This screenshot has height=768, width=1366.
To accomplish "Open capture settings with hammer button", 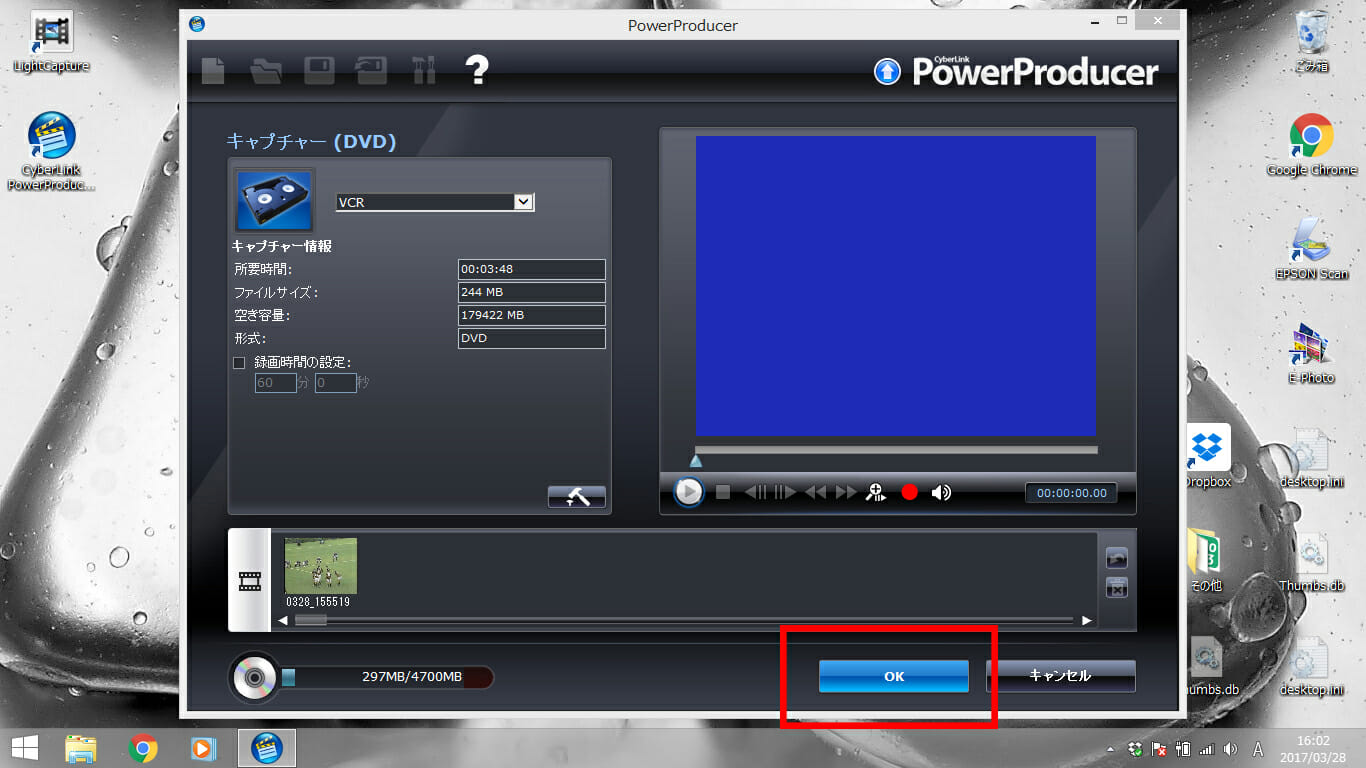I will [577, 497].
